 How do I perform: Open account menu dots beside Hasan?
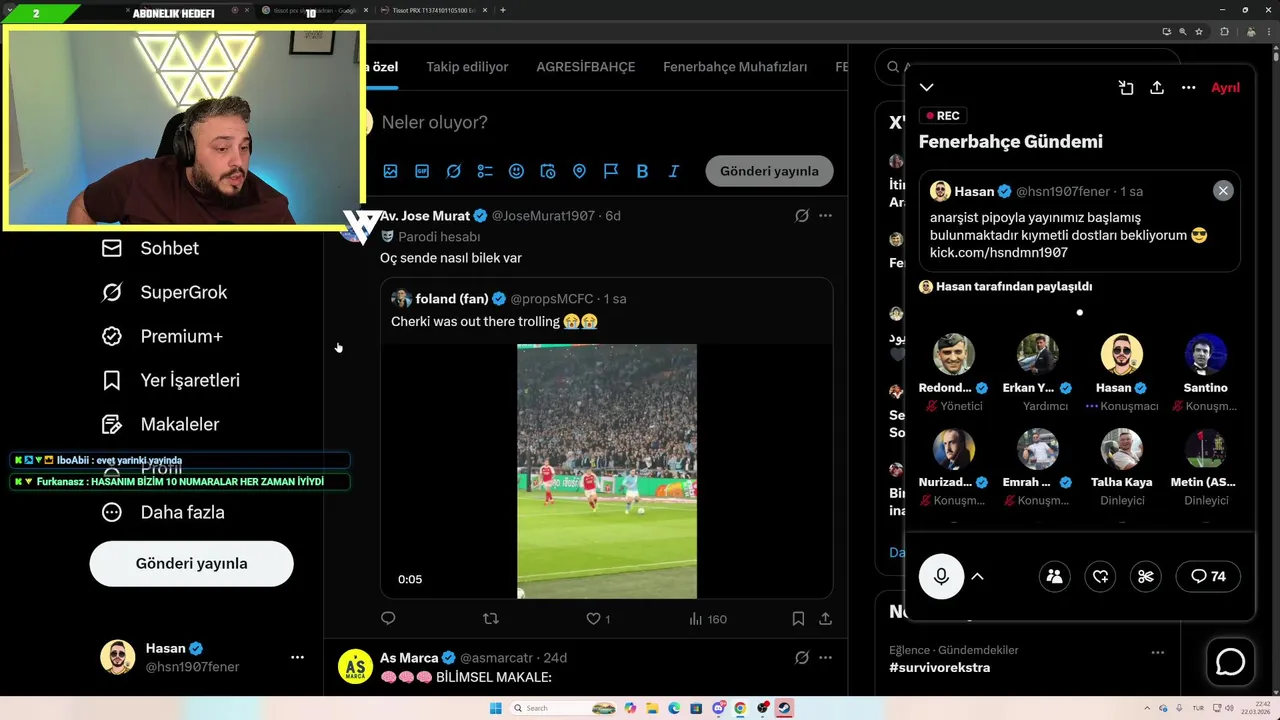point(297,657)
